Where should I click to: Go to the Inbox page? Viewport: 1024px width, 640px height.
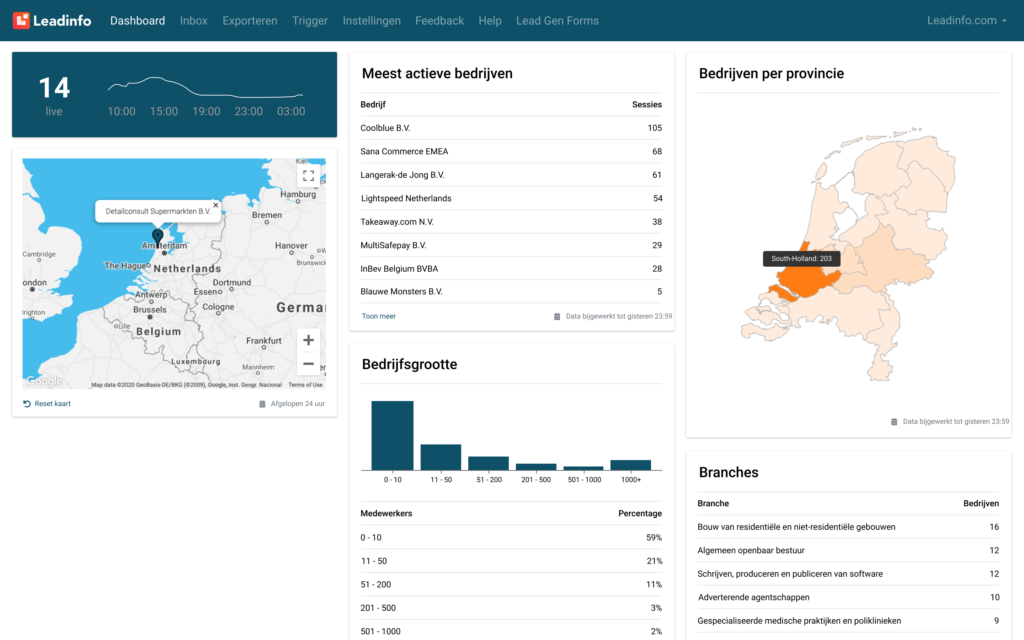click(x=193, y=21)
